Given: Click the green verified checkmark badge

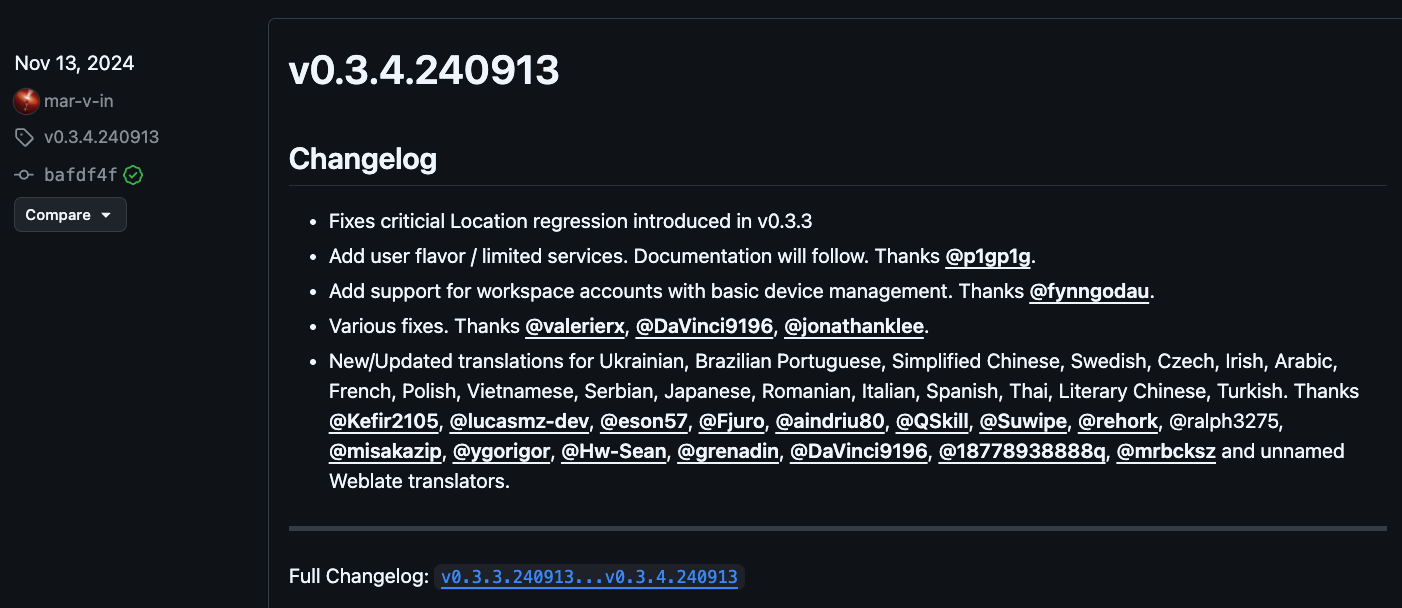Looking at the screenshot, I should pos(133,175).
